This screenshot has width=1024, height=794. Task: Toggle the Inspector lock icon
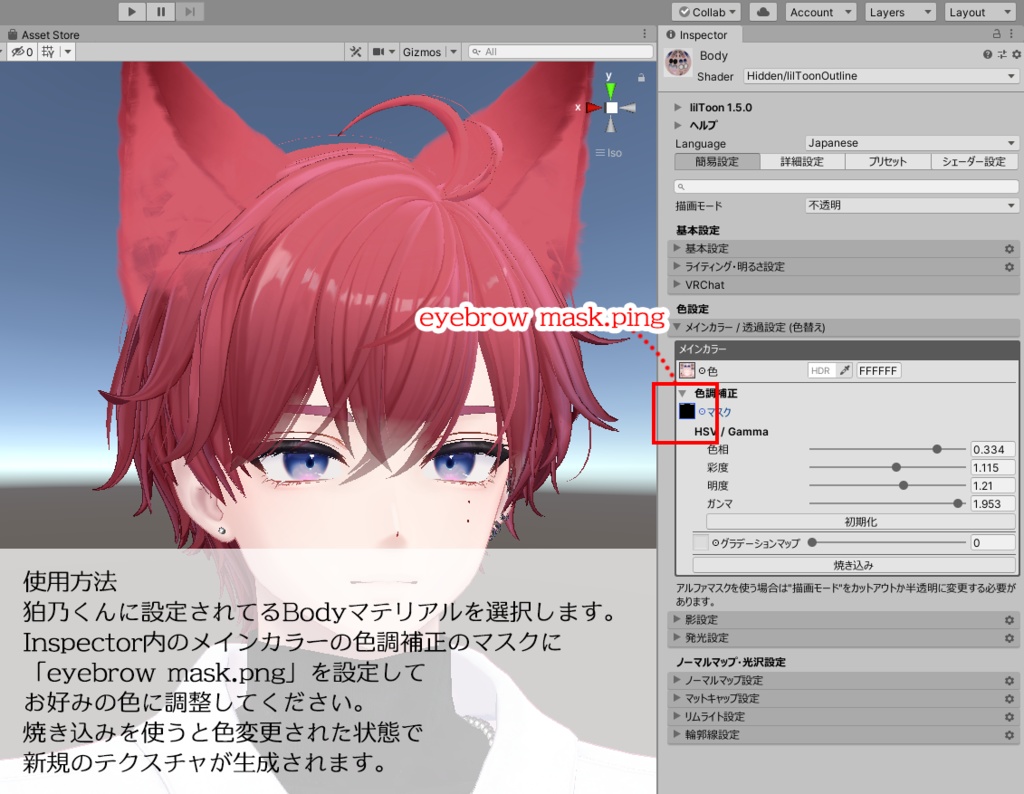coord(997,34)
